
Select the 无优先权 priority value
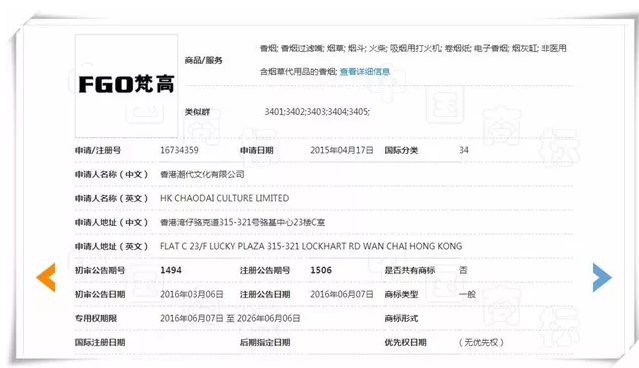point(481,342)
